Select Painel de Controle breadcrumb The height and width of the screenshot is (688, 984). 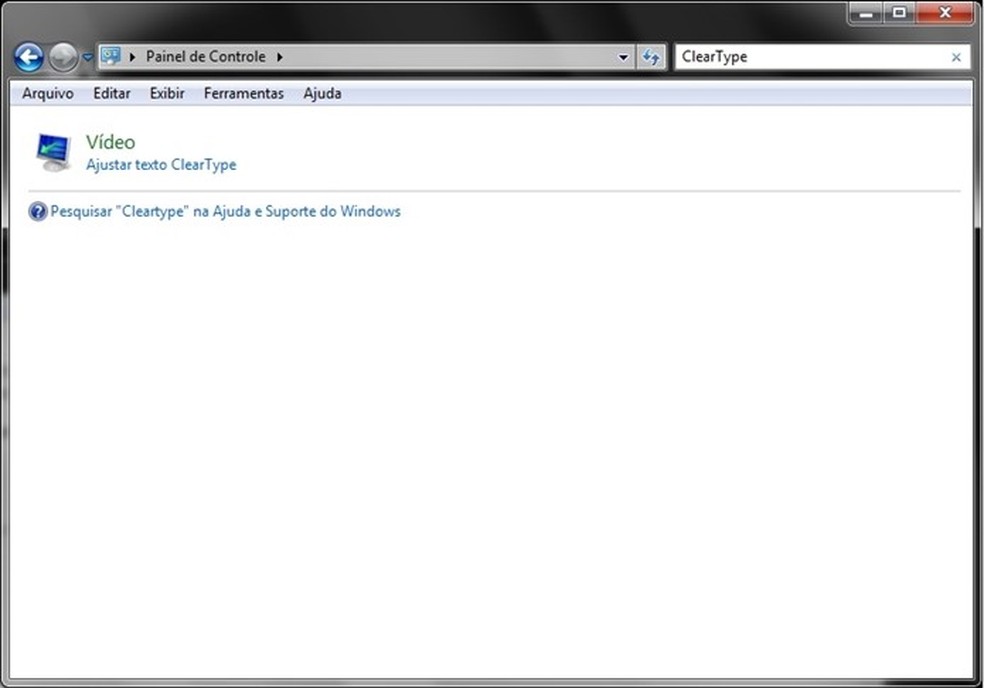[206, 56]
